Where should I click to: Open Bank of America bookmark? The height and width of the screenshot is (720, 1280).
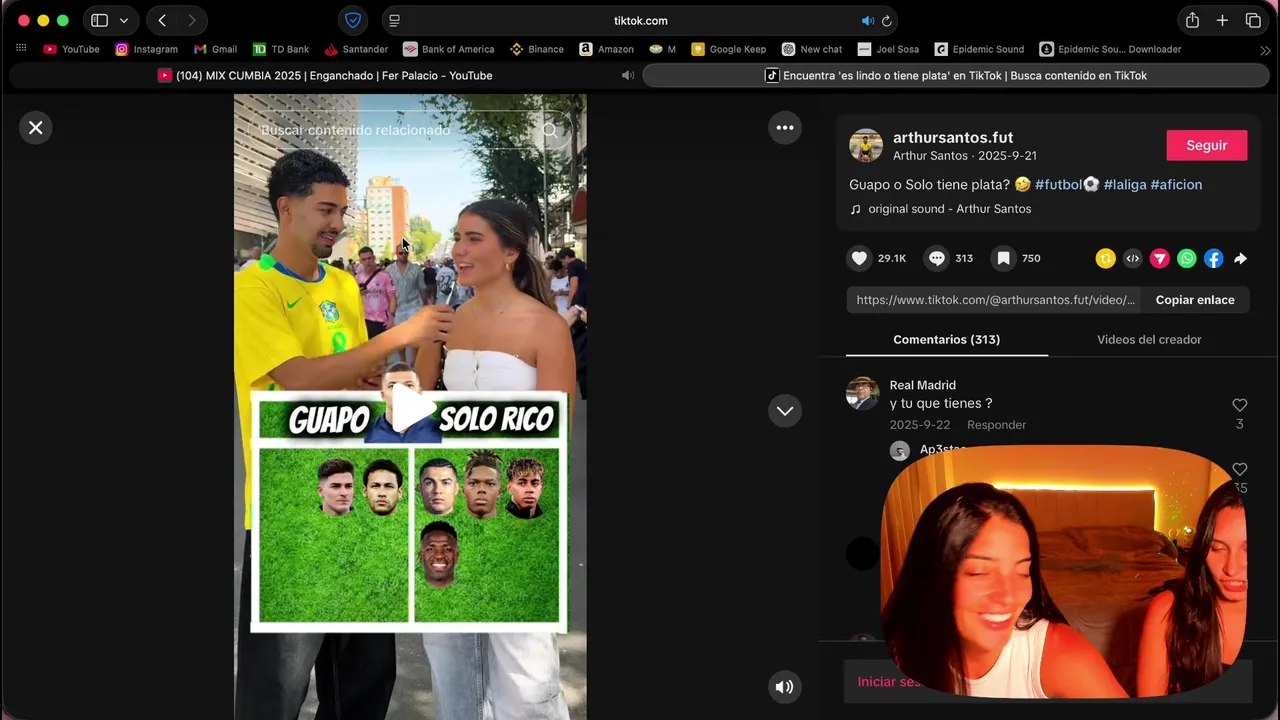tap(448, 49)
